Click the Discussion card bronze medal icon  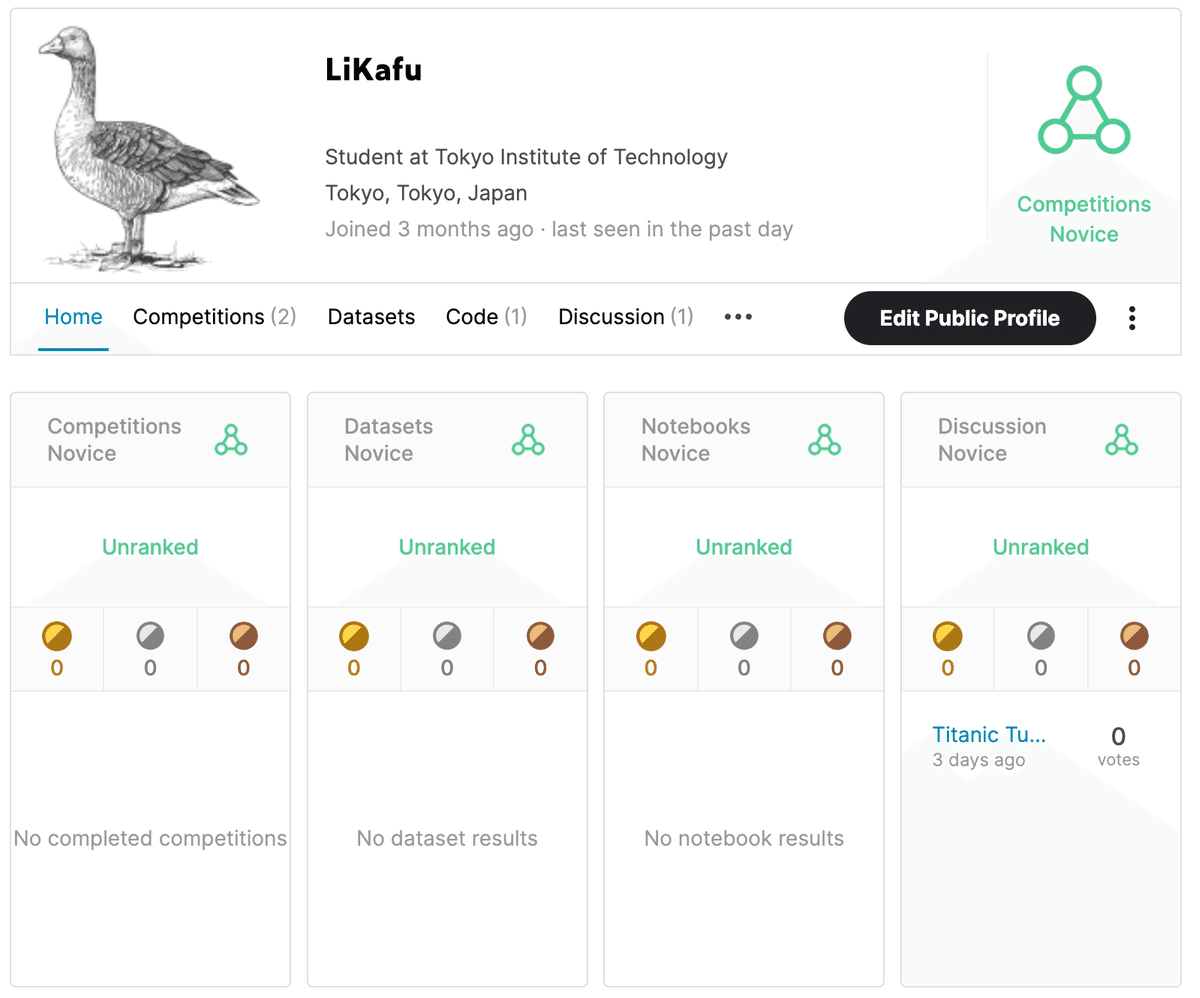1134,635
